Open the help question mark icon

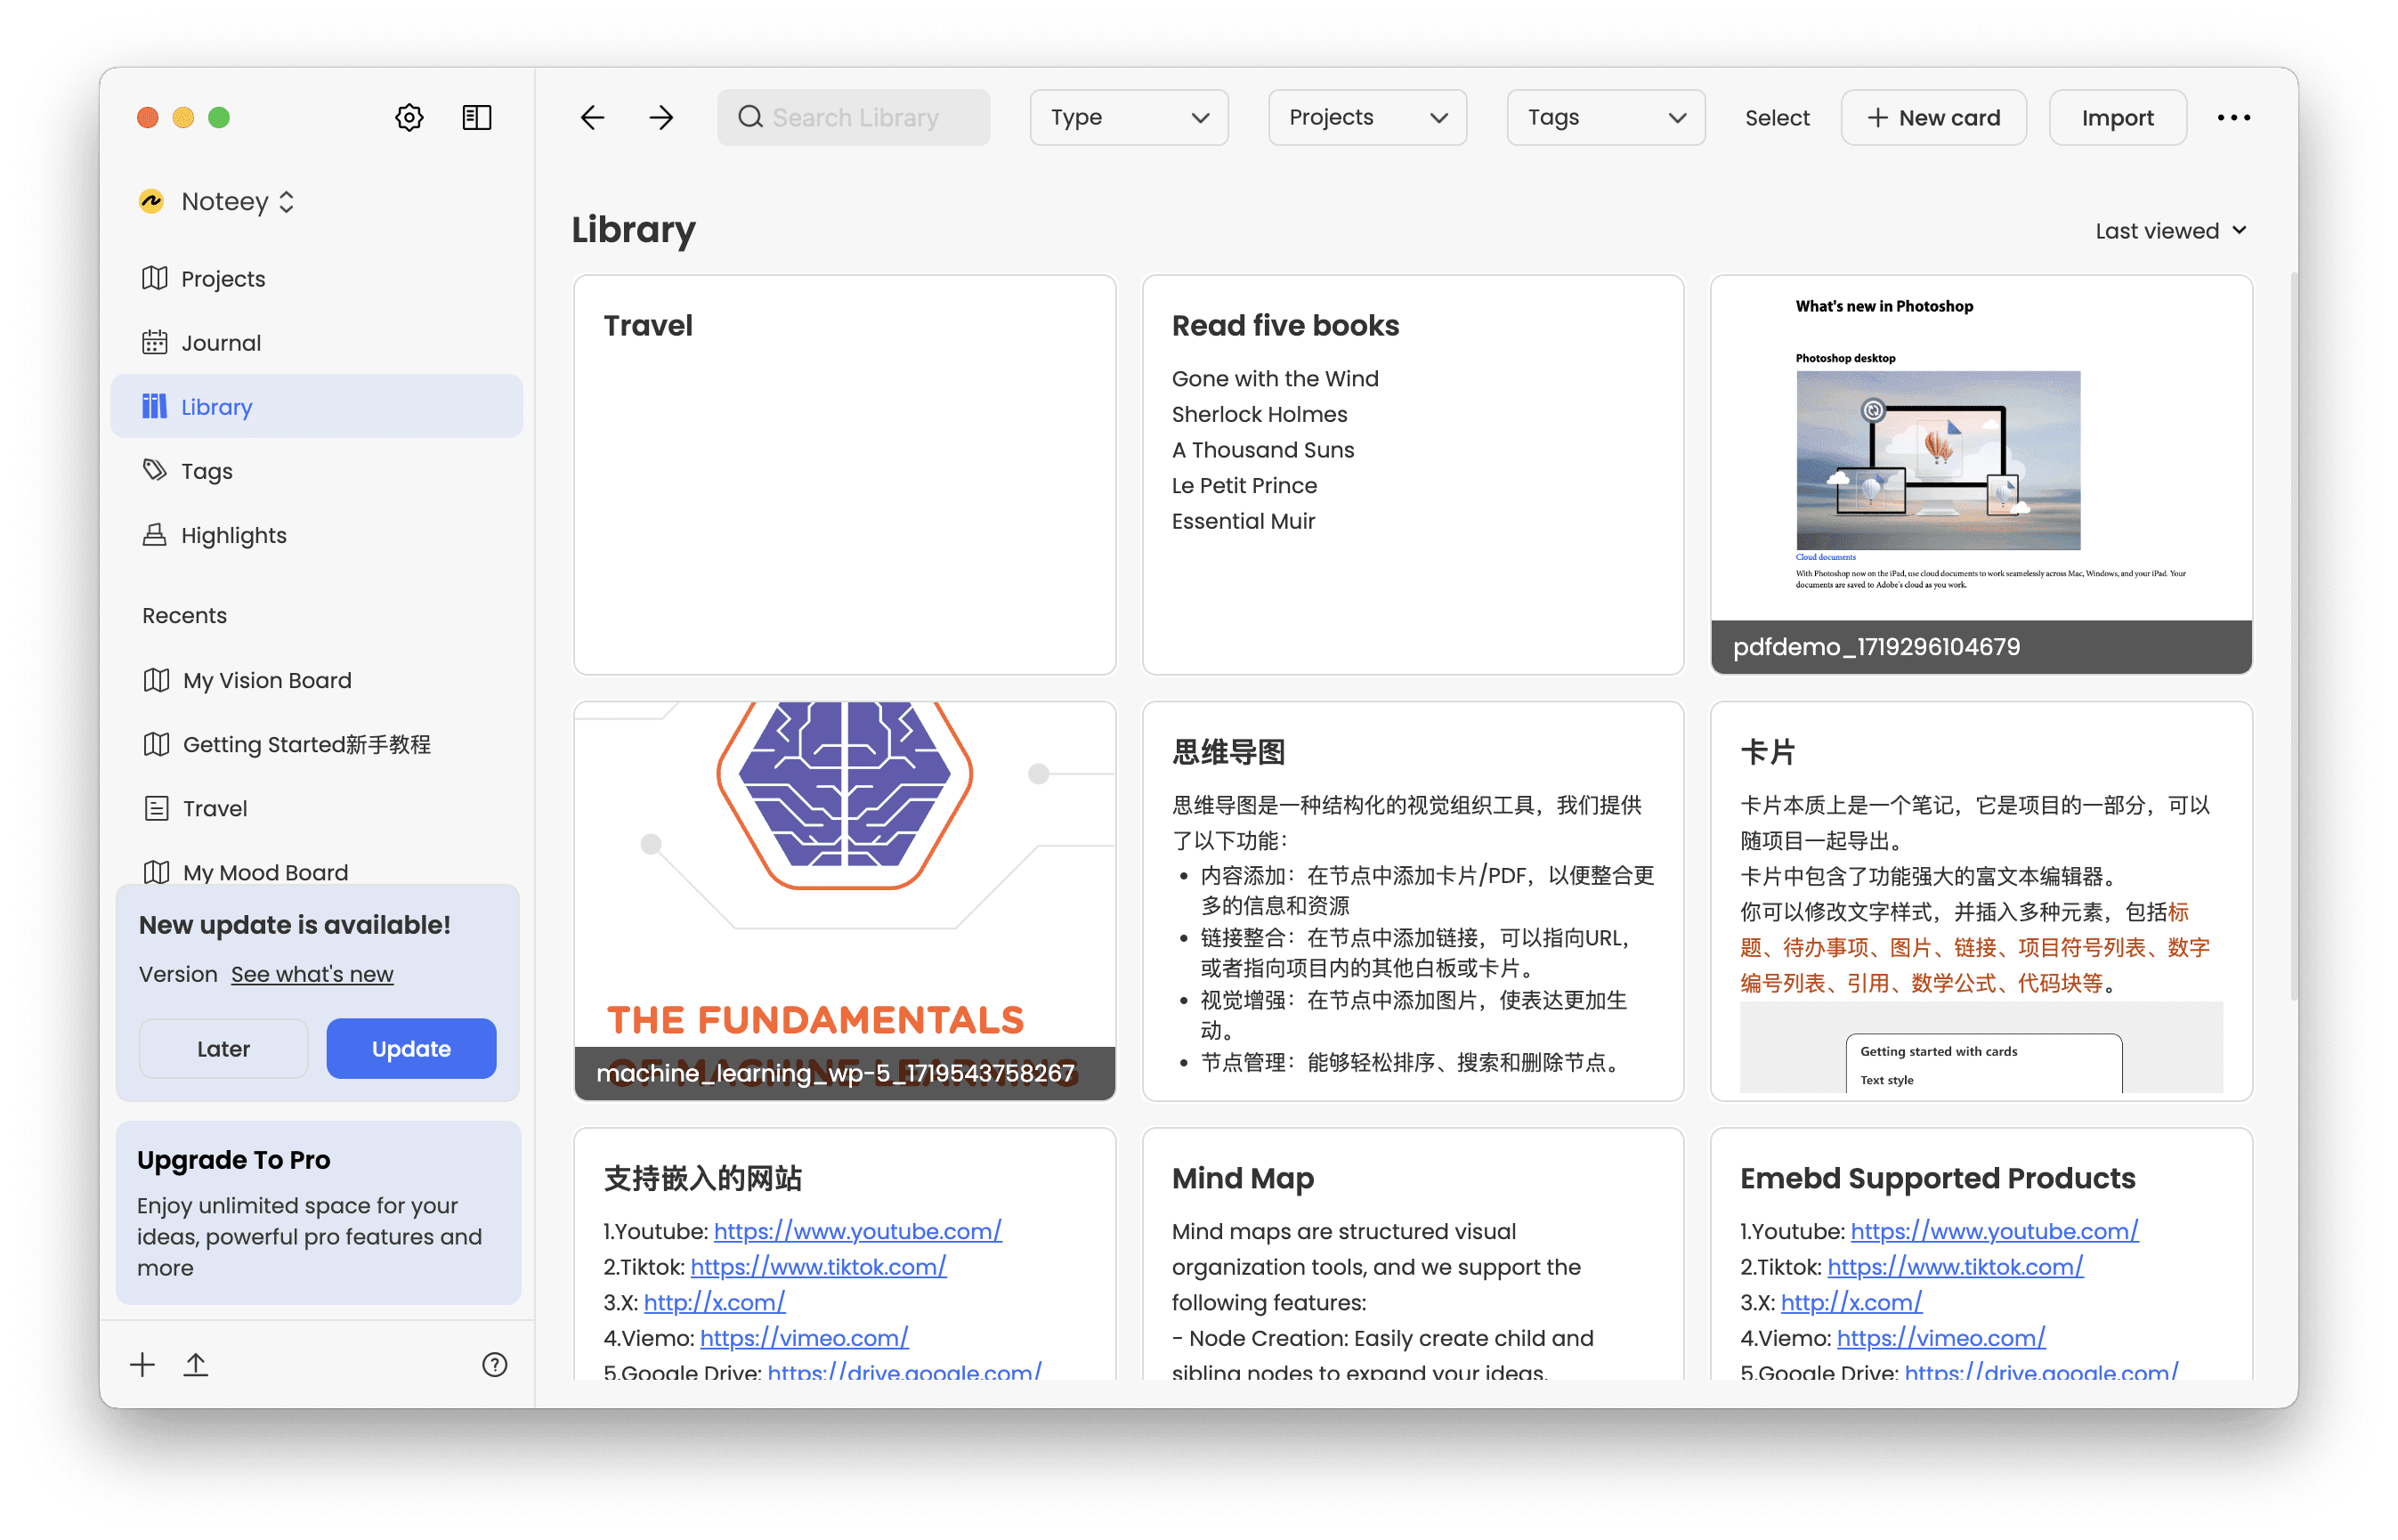[494, 1364]
